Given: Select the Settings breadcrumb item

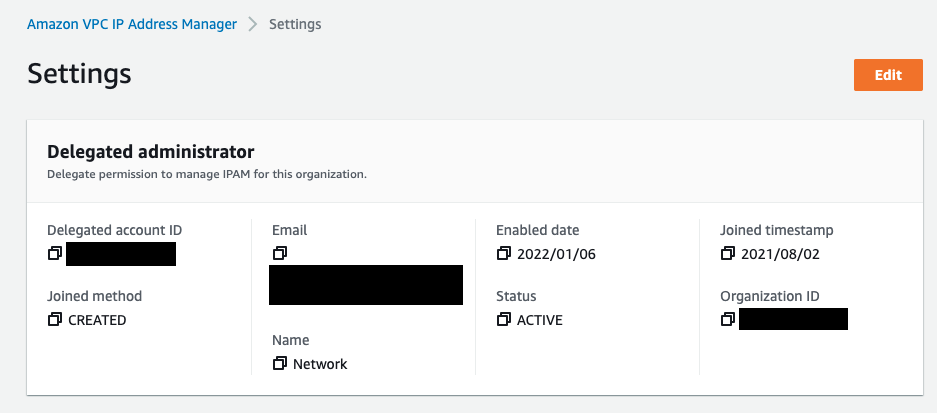Looking at the screenshot, I should [295, 25].
